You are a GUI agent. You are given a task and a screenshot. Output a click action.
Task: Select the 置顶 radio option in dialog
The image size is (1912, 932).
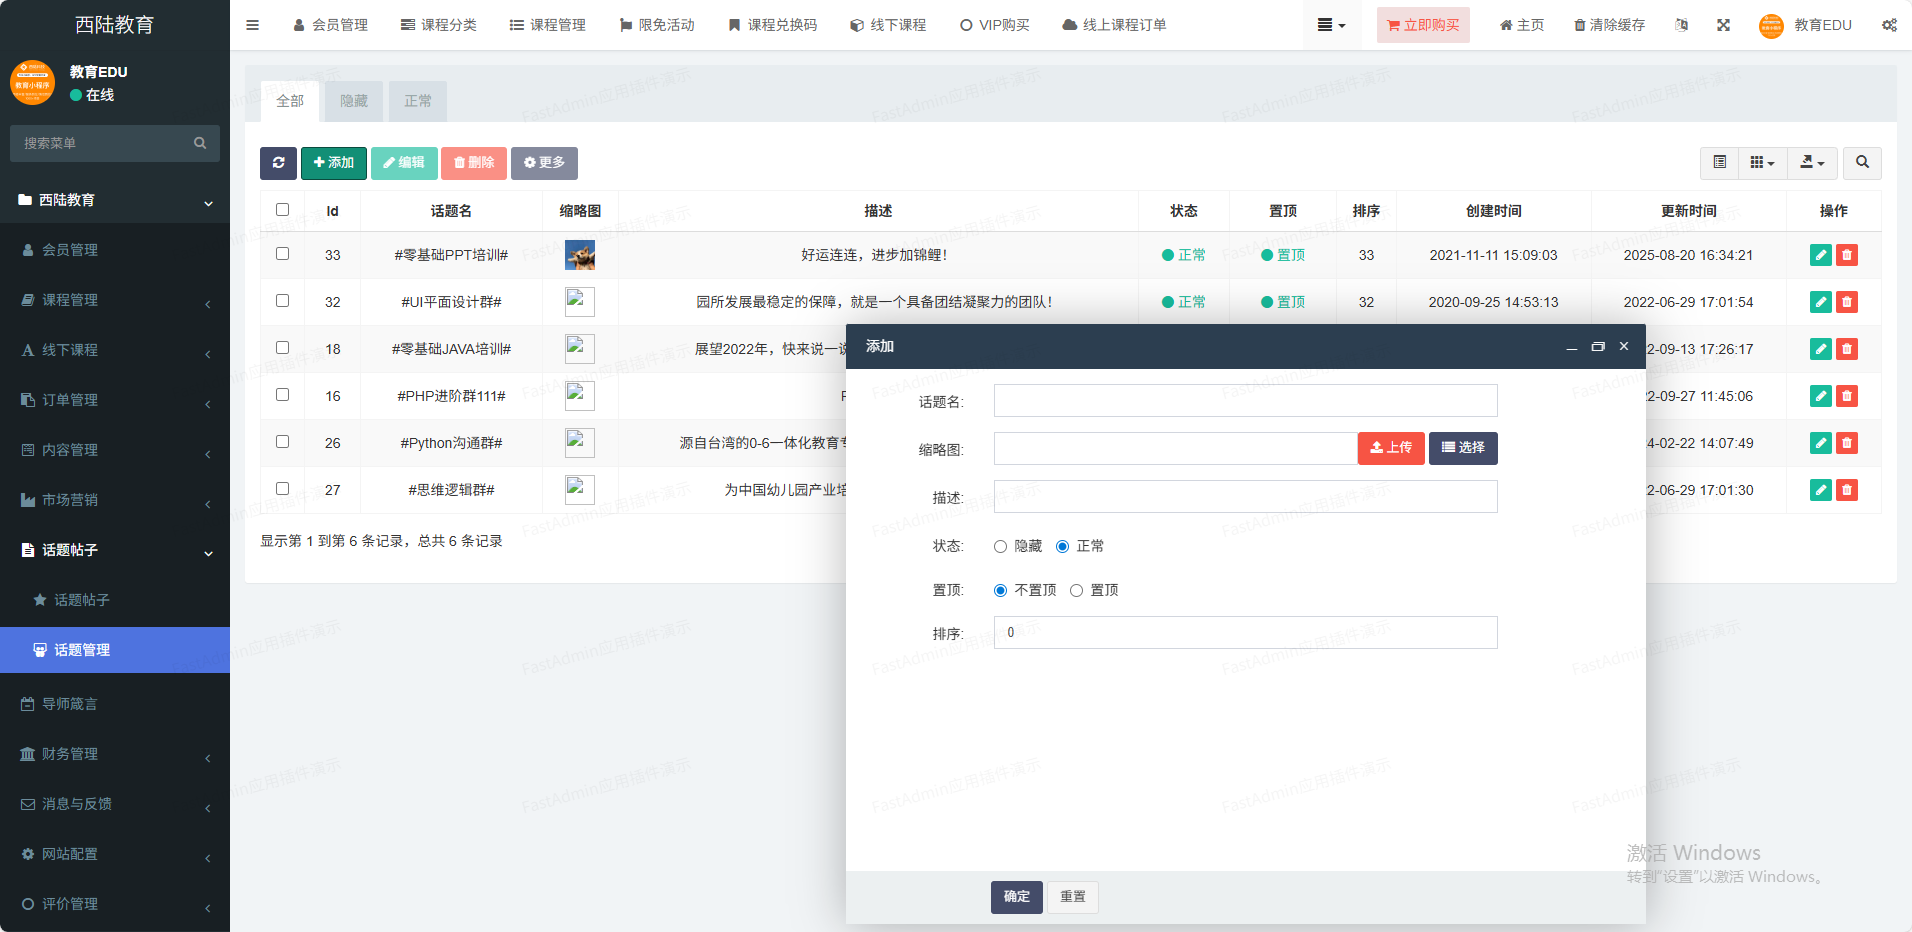tap(1076, 590)
